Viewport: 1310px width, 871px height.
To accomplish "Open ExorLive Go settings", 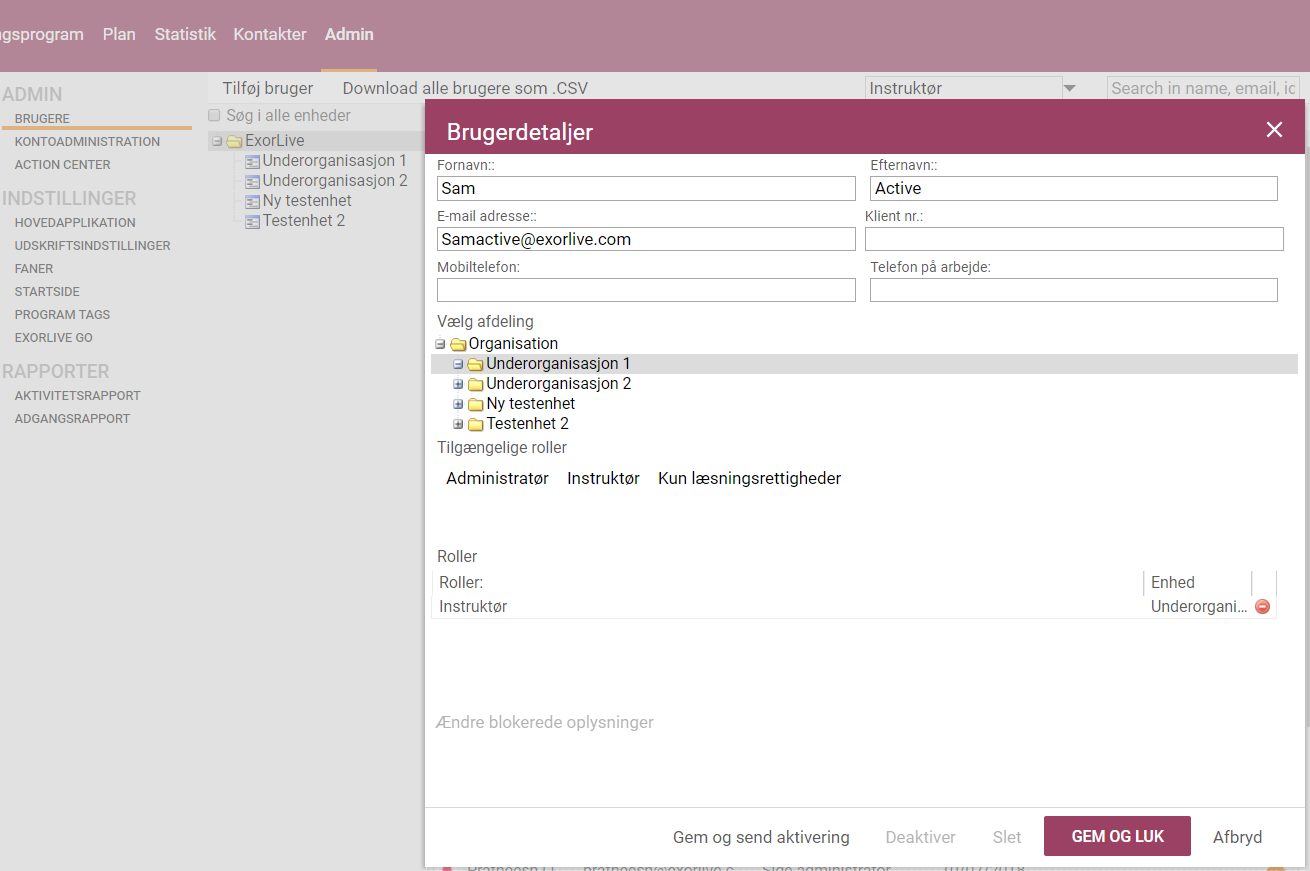I will click(54, 338).
